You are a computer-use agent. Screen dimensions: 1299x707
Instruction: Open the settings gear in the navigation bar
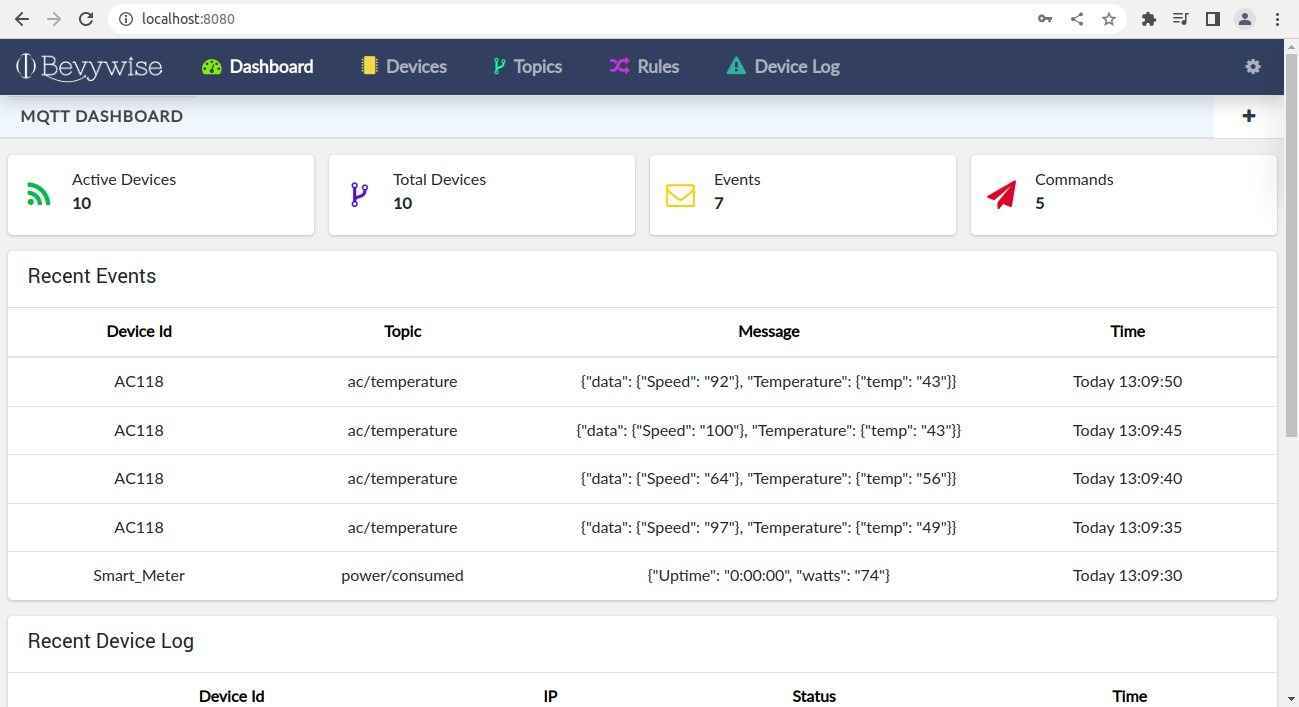[1253, 66]
